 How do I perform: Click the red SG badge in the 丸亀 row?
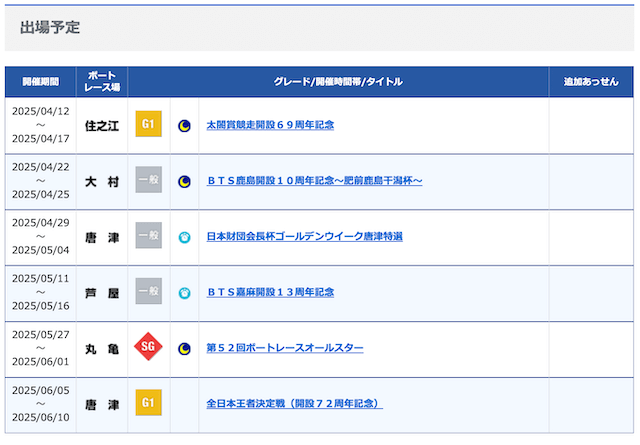(148, 347)
